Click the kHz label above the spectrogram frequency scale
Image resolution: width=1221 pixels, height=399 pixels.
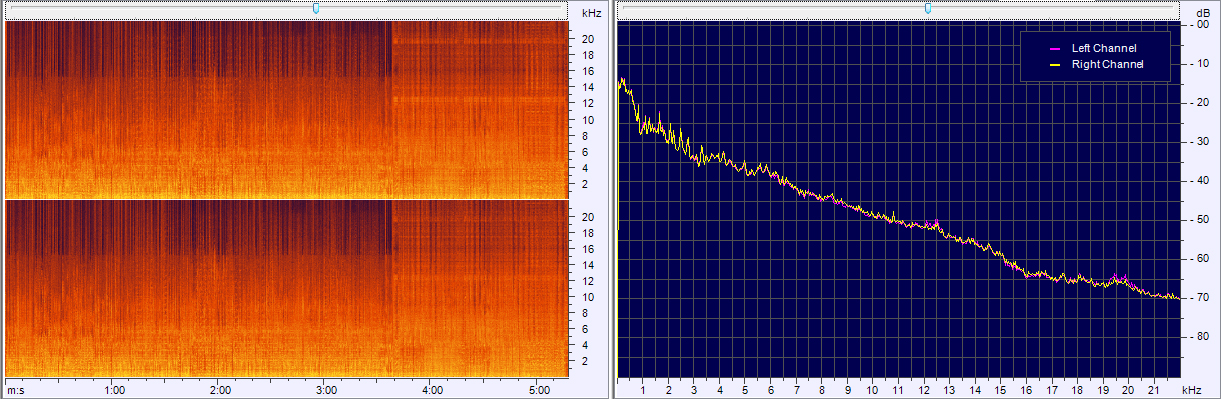click(x=591, y=13)
